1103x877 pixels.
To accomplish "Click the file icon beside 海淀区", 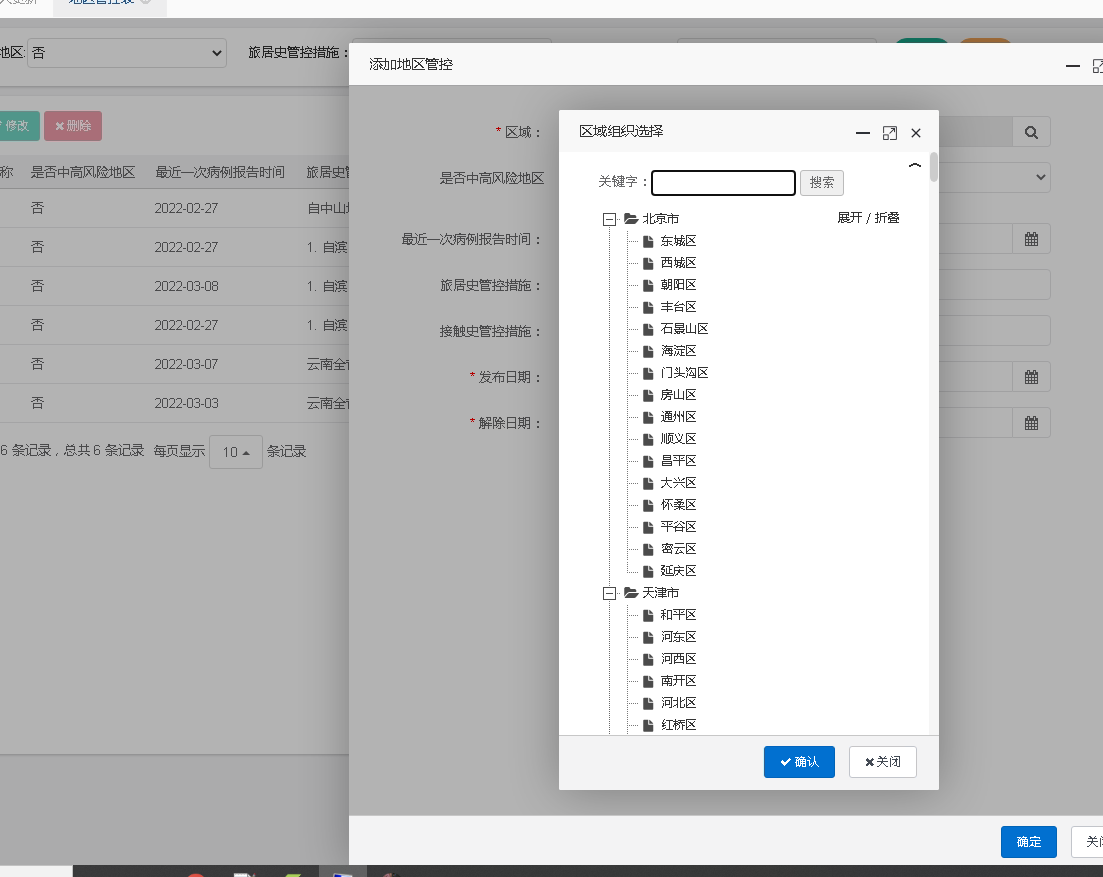I will [648, 351].
